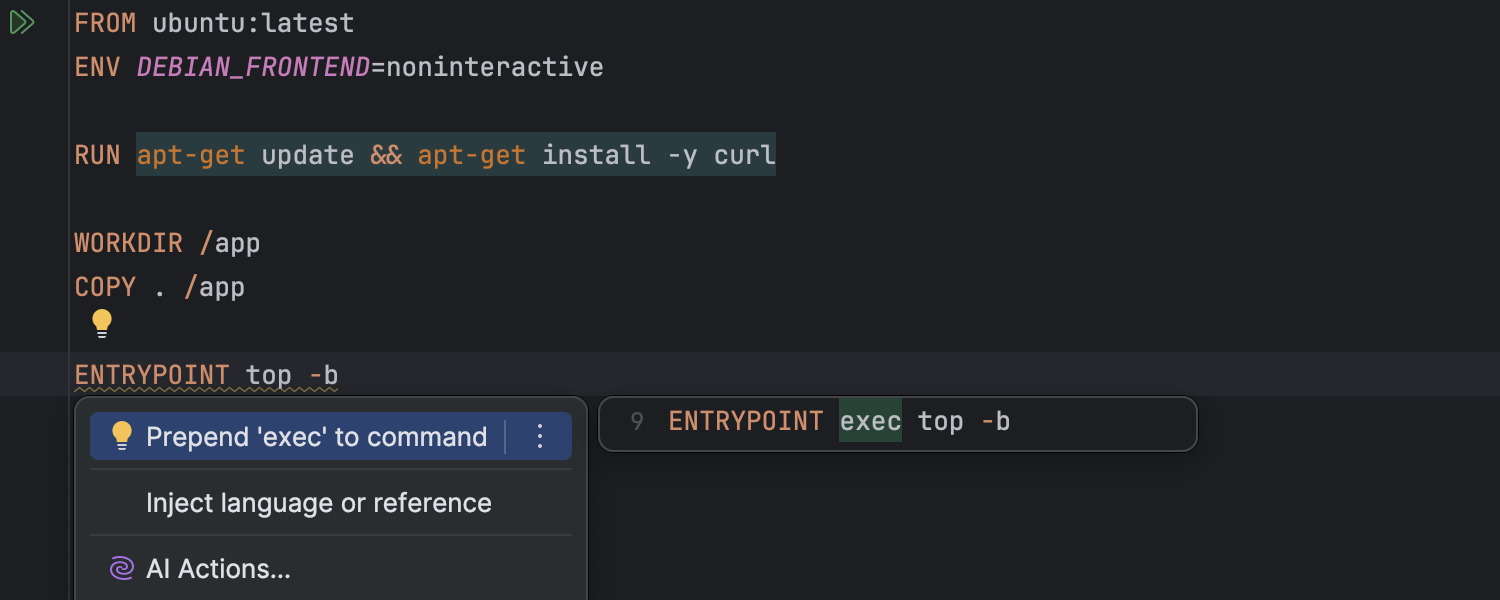
Task: Click the word "curl" in the RUN line
Action: pyautogui.click(x=744, y=155)
